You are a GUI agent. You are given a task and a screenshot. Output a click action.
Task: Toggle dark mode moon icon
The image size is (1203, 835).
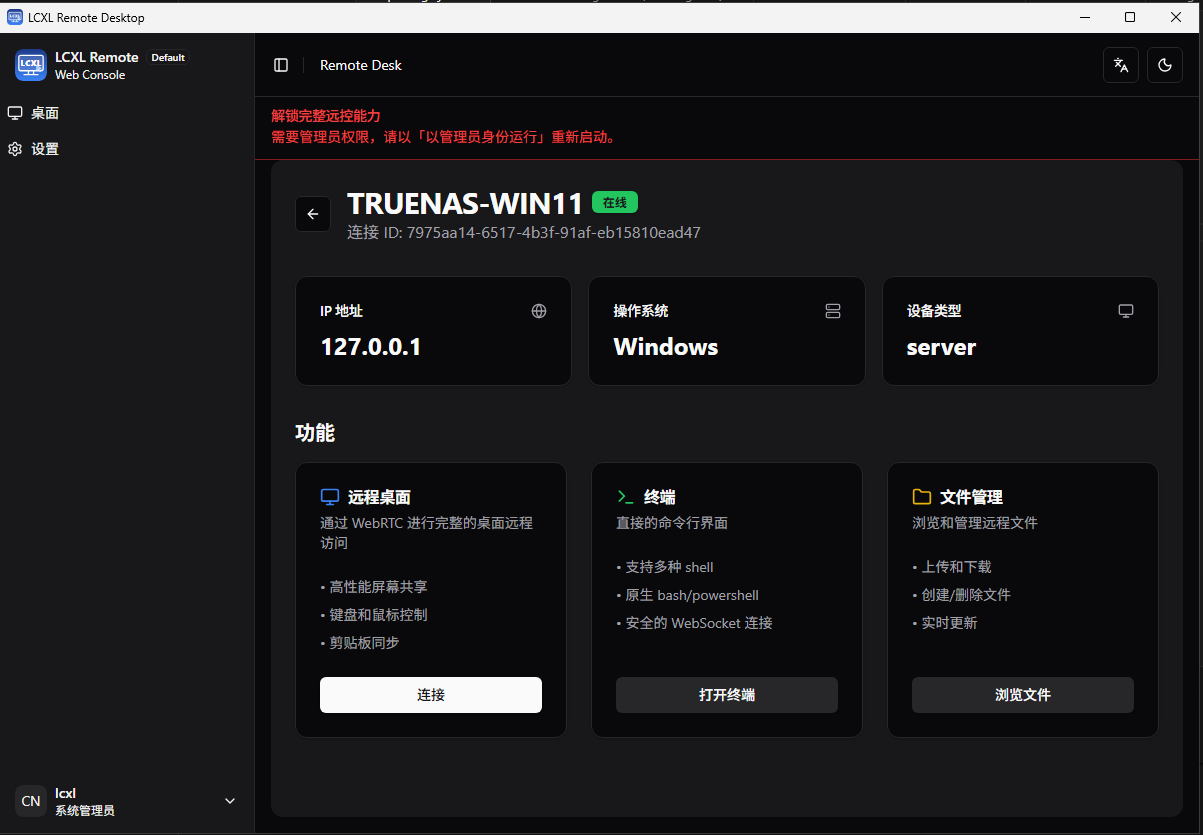1165,65
